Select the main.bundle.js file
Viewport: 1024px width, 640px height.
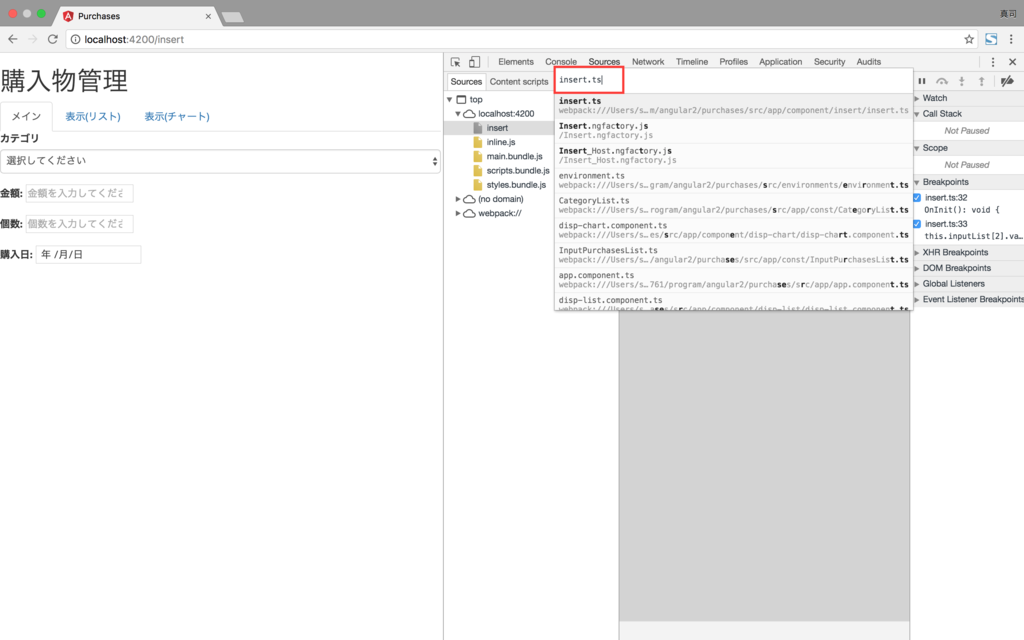pos(514,156)
